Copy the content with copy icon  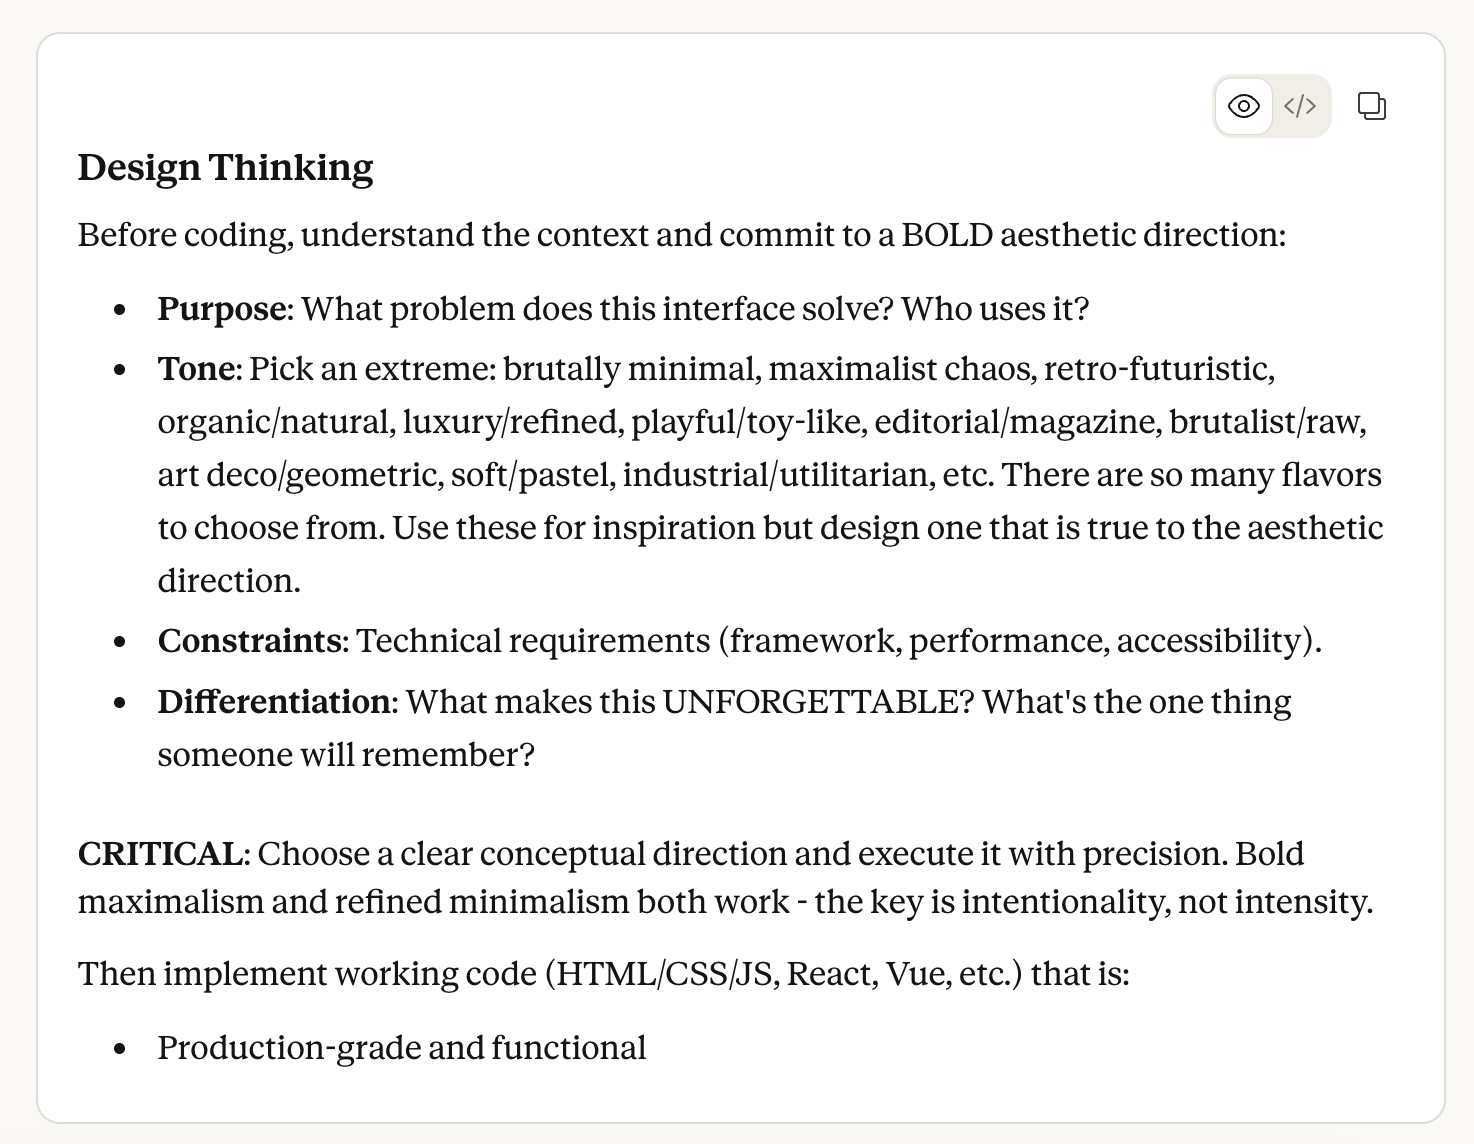coord(1372,106)
